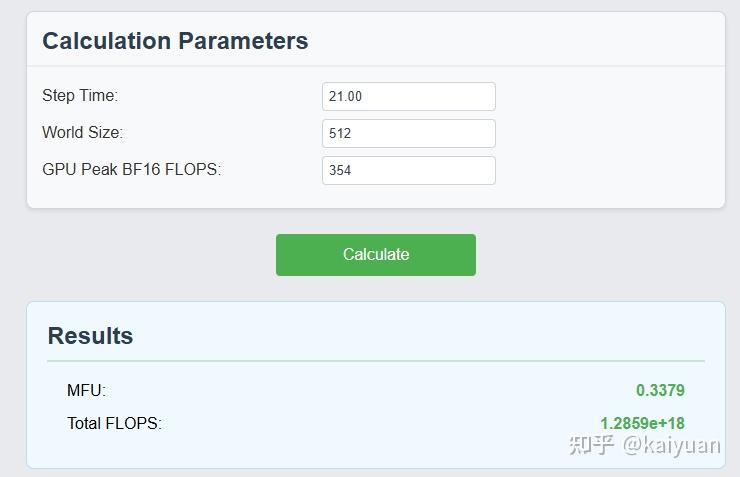Click the Results section heading
This screenshot has height=477, width=740.
pos(90,336)
